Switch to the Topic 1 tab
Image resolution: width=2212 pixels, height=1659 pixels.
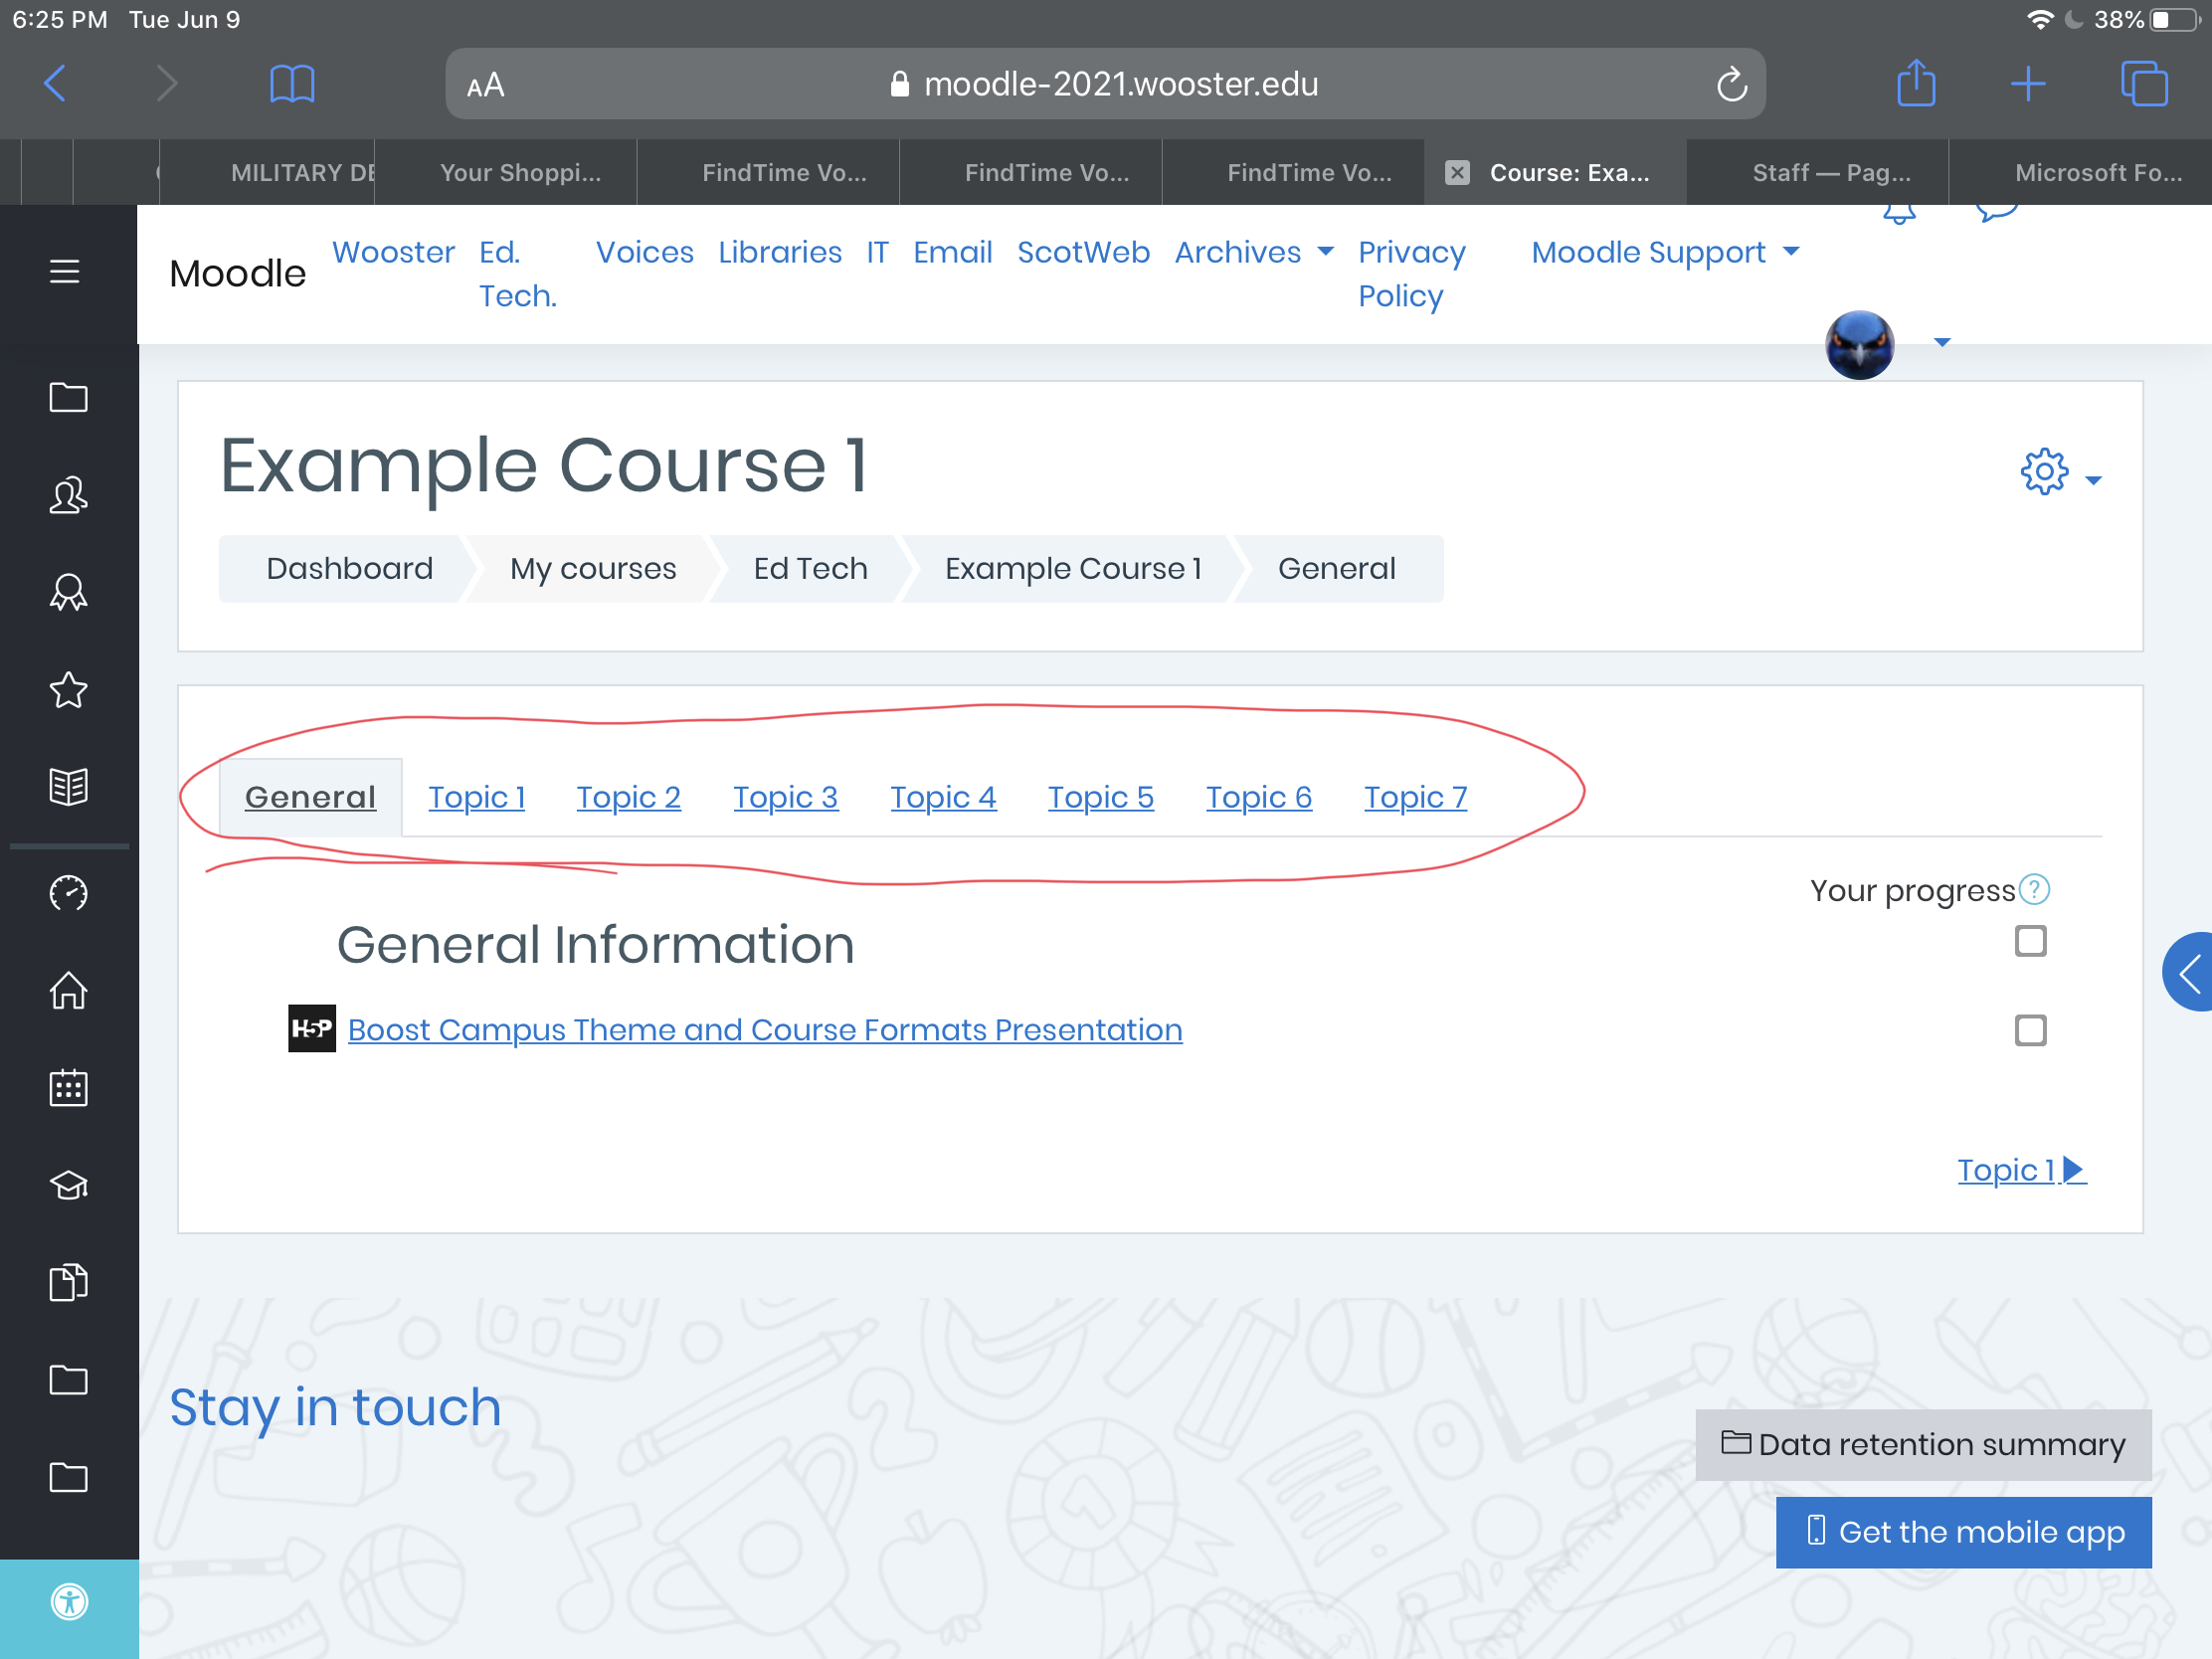tap(475, 797)
